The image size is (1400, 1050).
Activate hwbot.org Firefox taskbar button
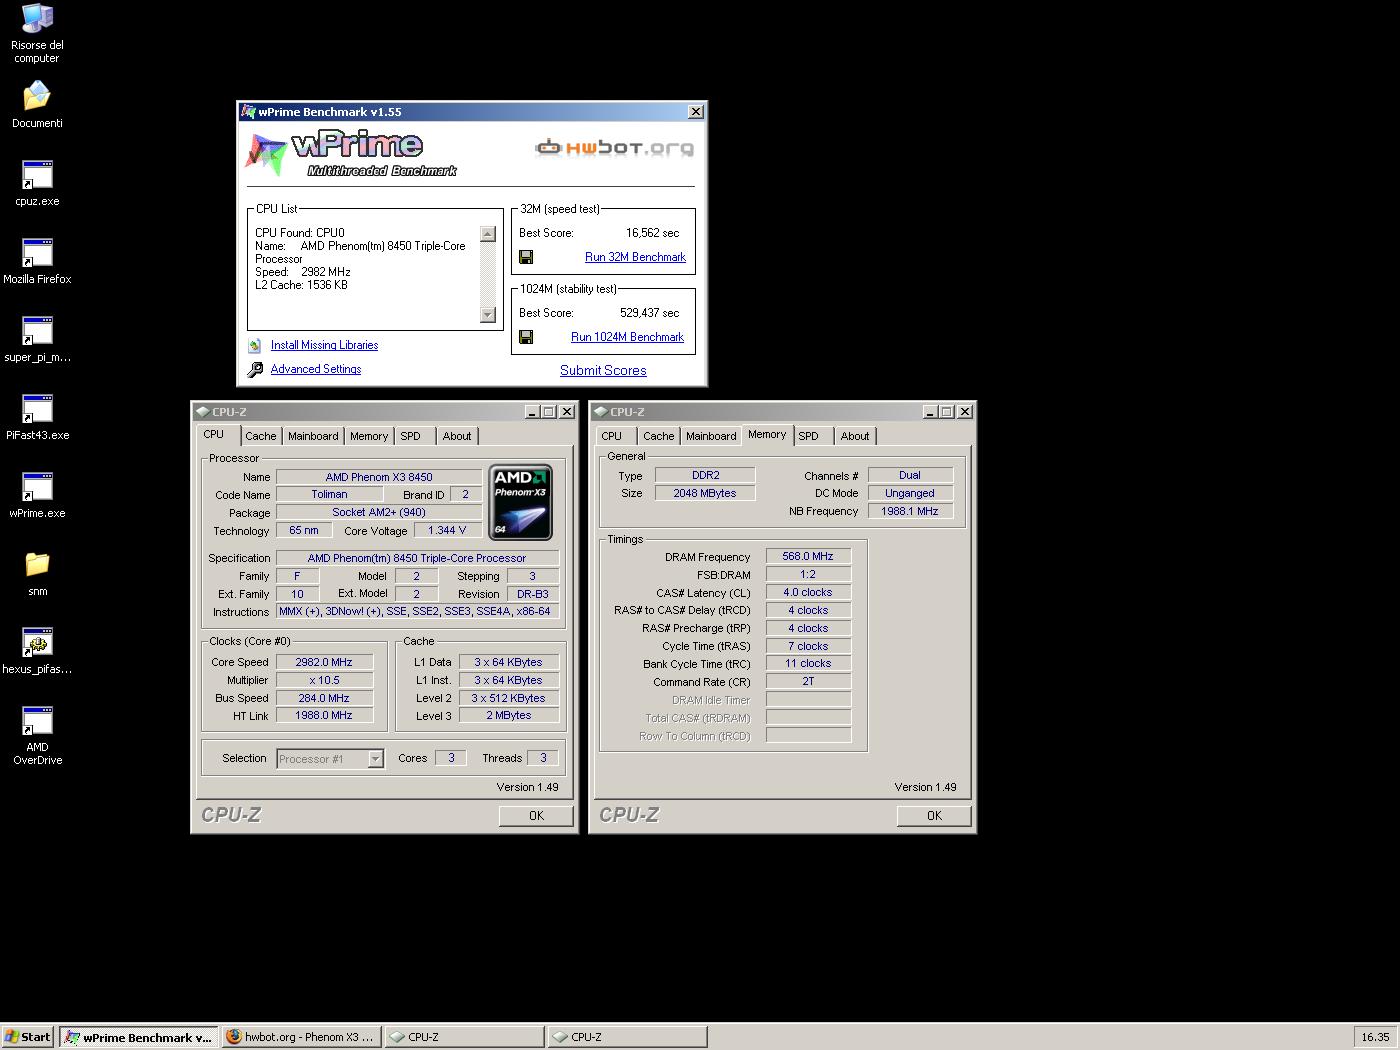click(300, 1037)
